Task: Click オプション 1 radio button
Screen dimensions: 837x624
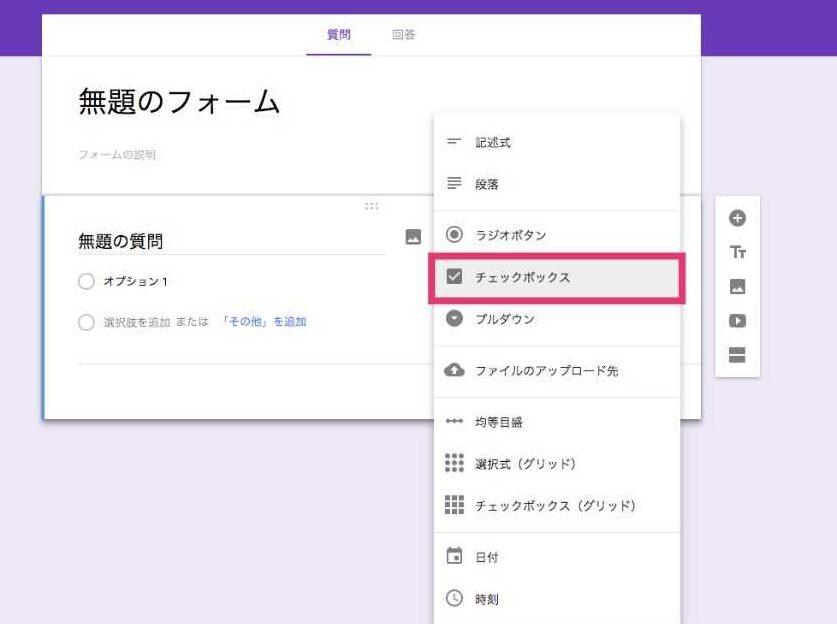Action: 86,281
